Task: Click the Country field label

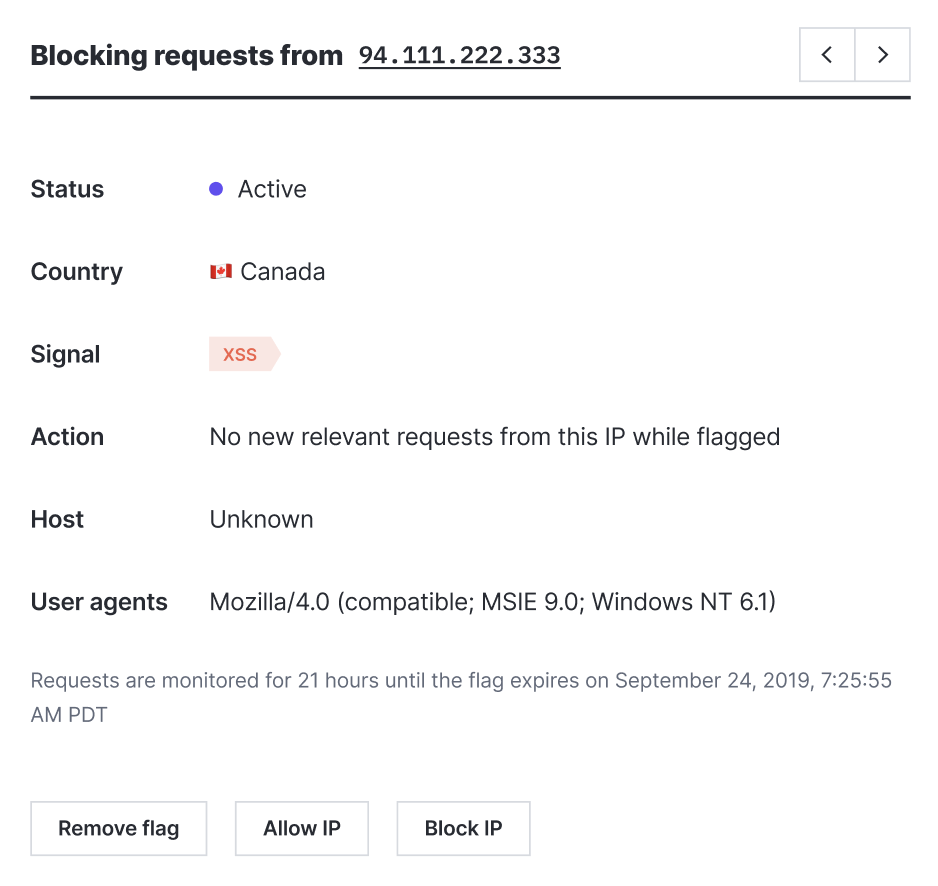Action: click(77, 272)
